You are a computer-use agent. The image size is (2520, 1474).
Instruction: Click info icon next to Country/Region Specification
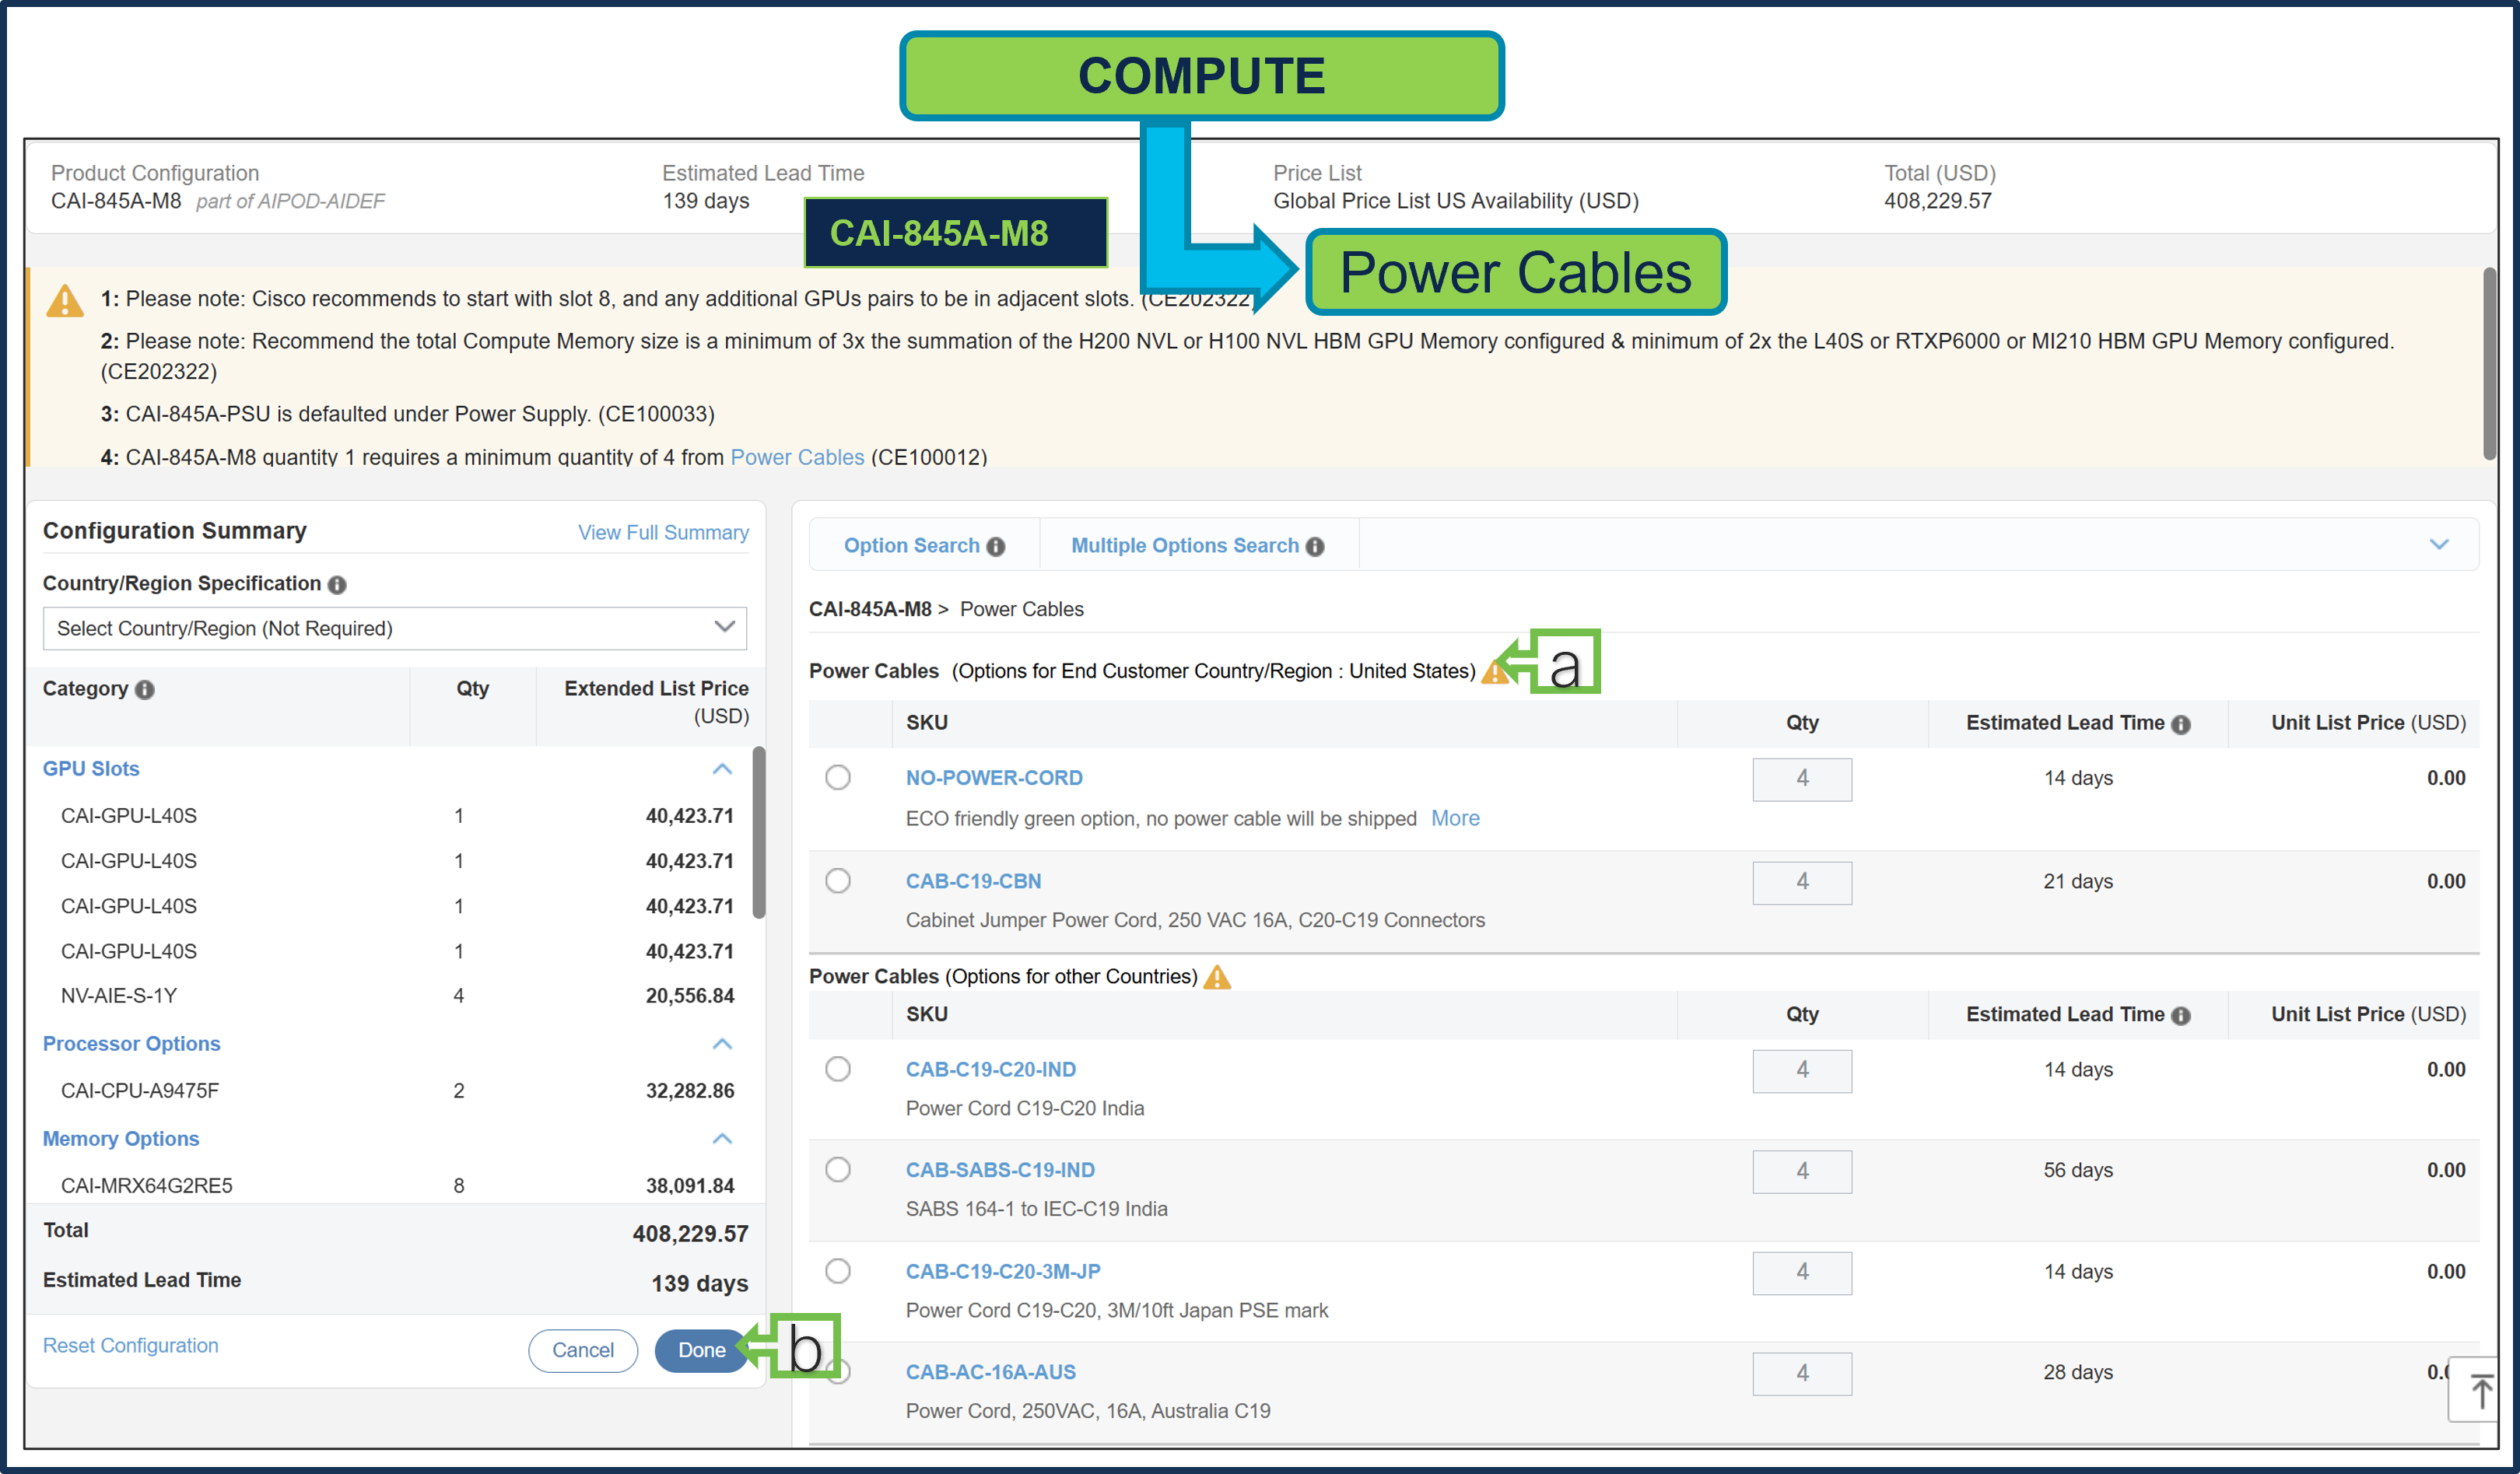(337, 585)
